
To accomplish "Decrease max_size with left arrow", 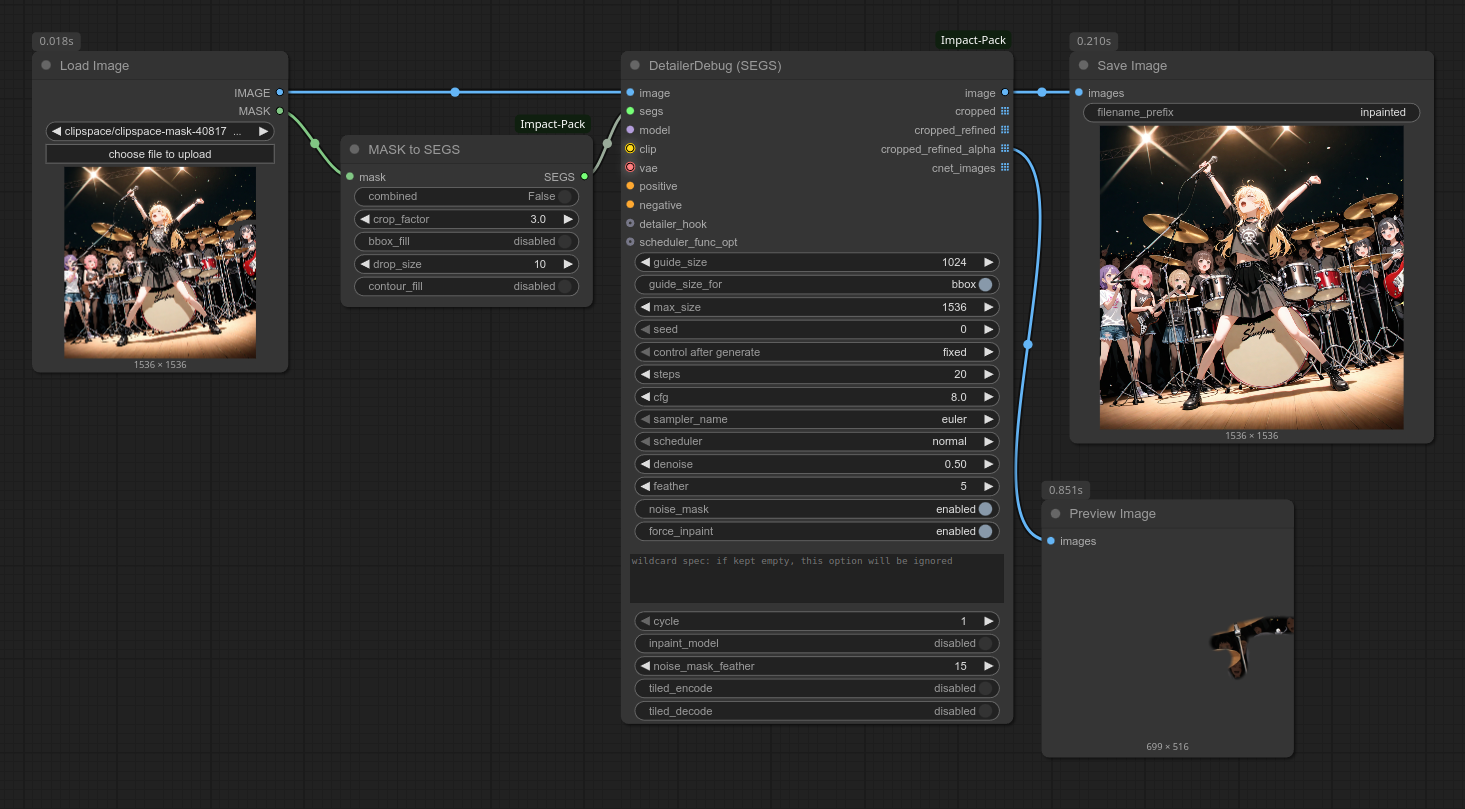I will point(645,307).
